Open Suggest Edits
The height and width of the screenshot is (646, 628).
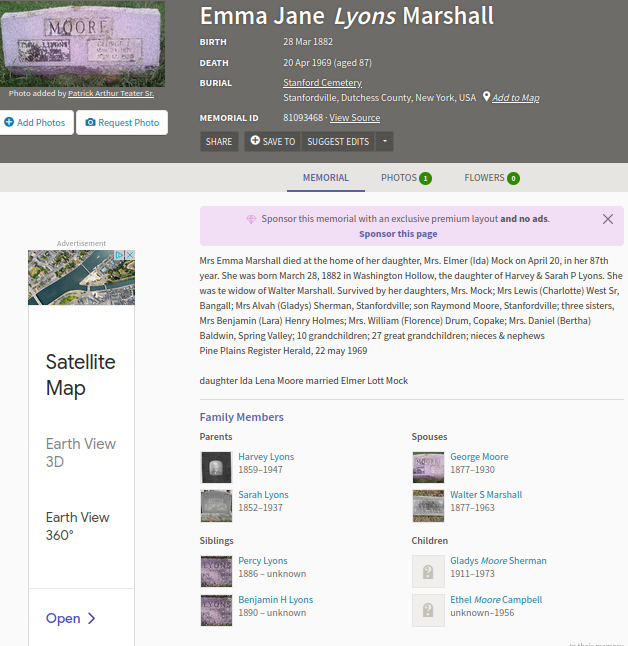[338, 141]
